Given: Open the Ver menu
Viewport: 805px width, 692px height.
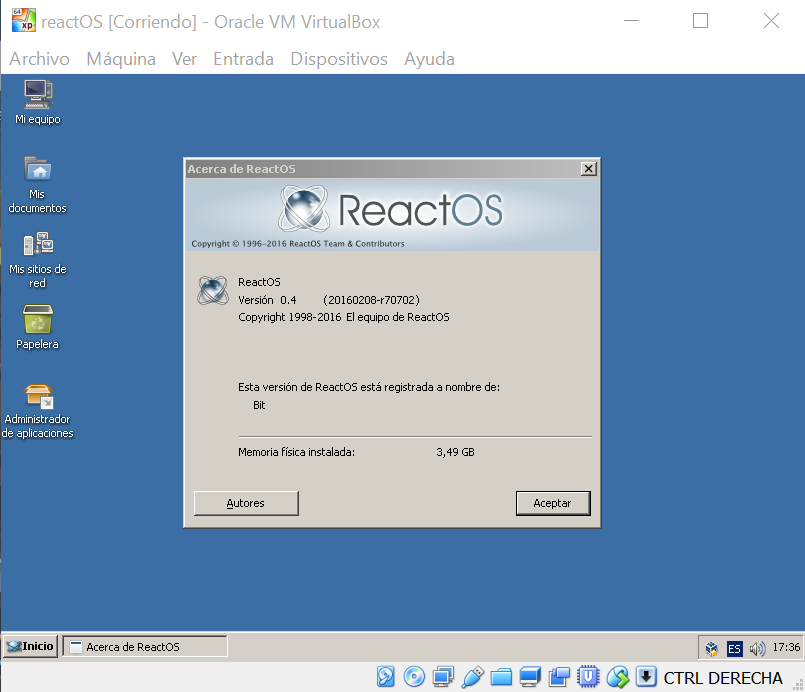Looking at the screenshot, I should point(184,59).
